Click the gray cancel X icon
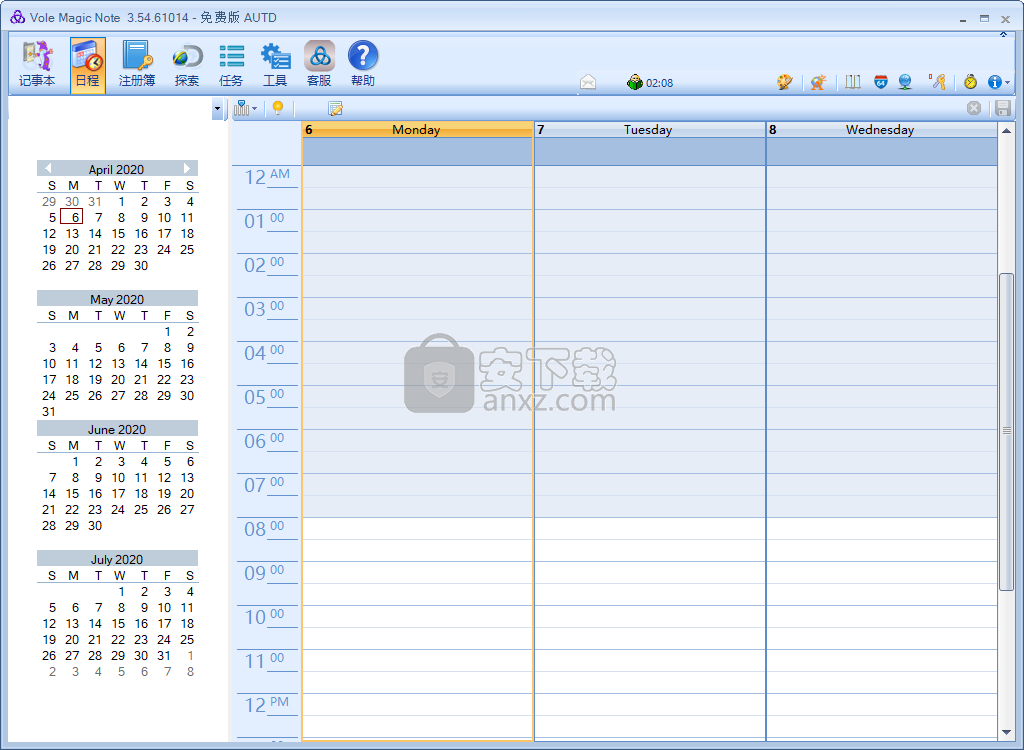This screenshot has height=750, width=1024. click(974, 108)
